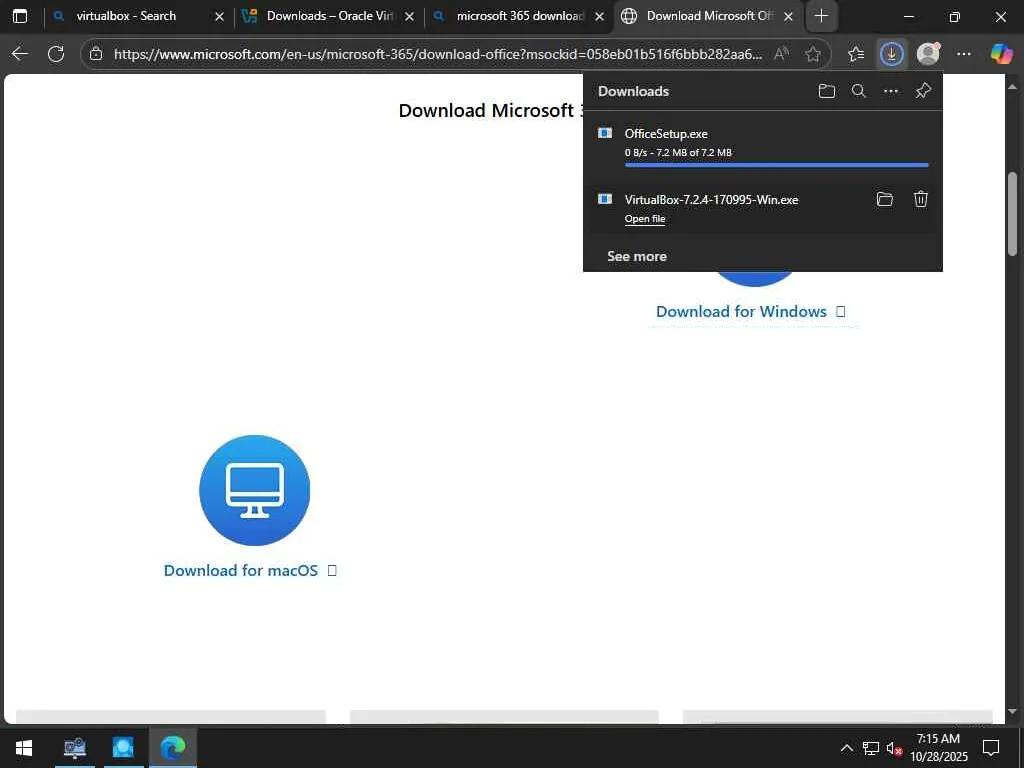Close the virtualbox - Search tab
This screenshot has width=1024, height=768.
219,17
